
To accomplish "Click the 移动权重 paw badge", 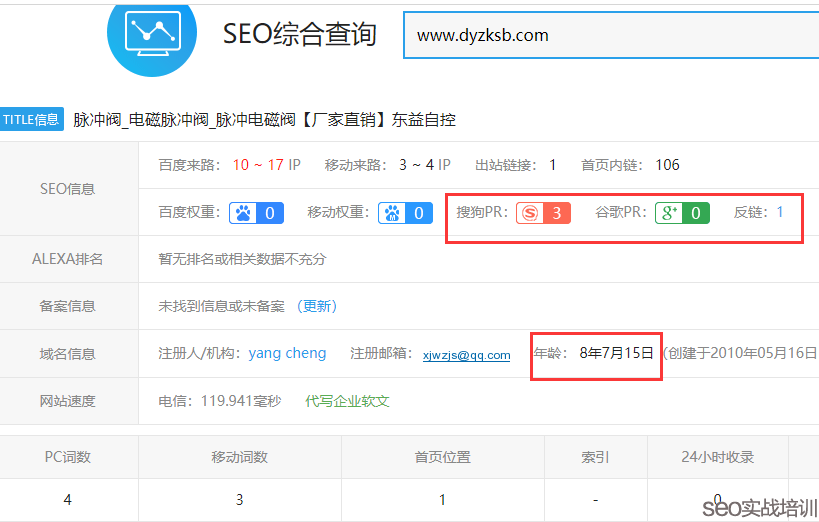I will [405, 213].
